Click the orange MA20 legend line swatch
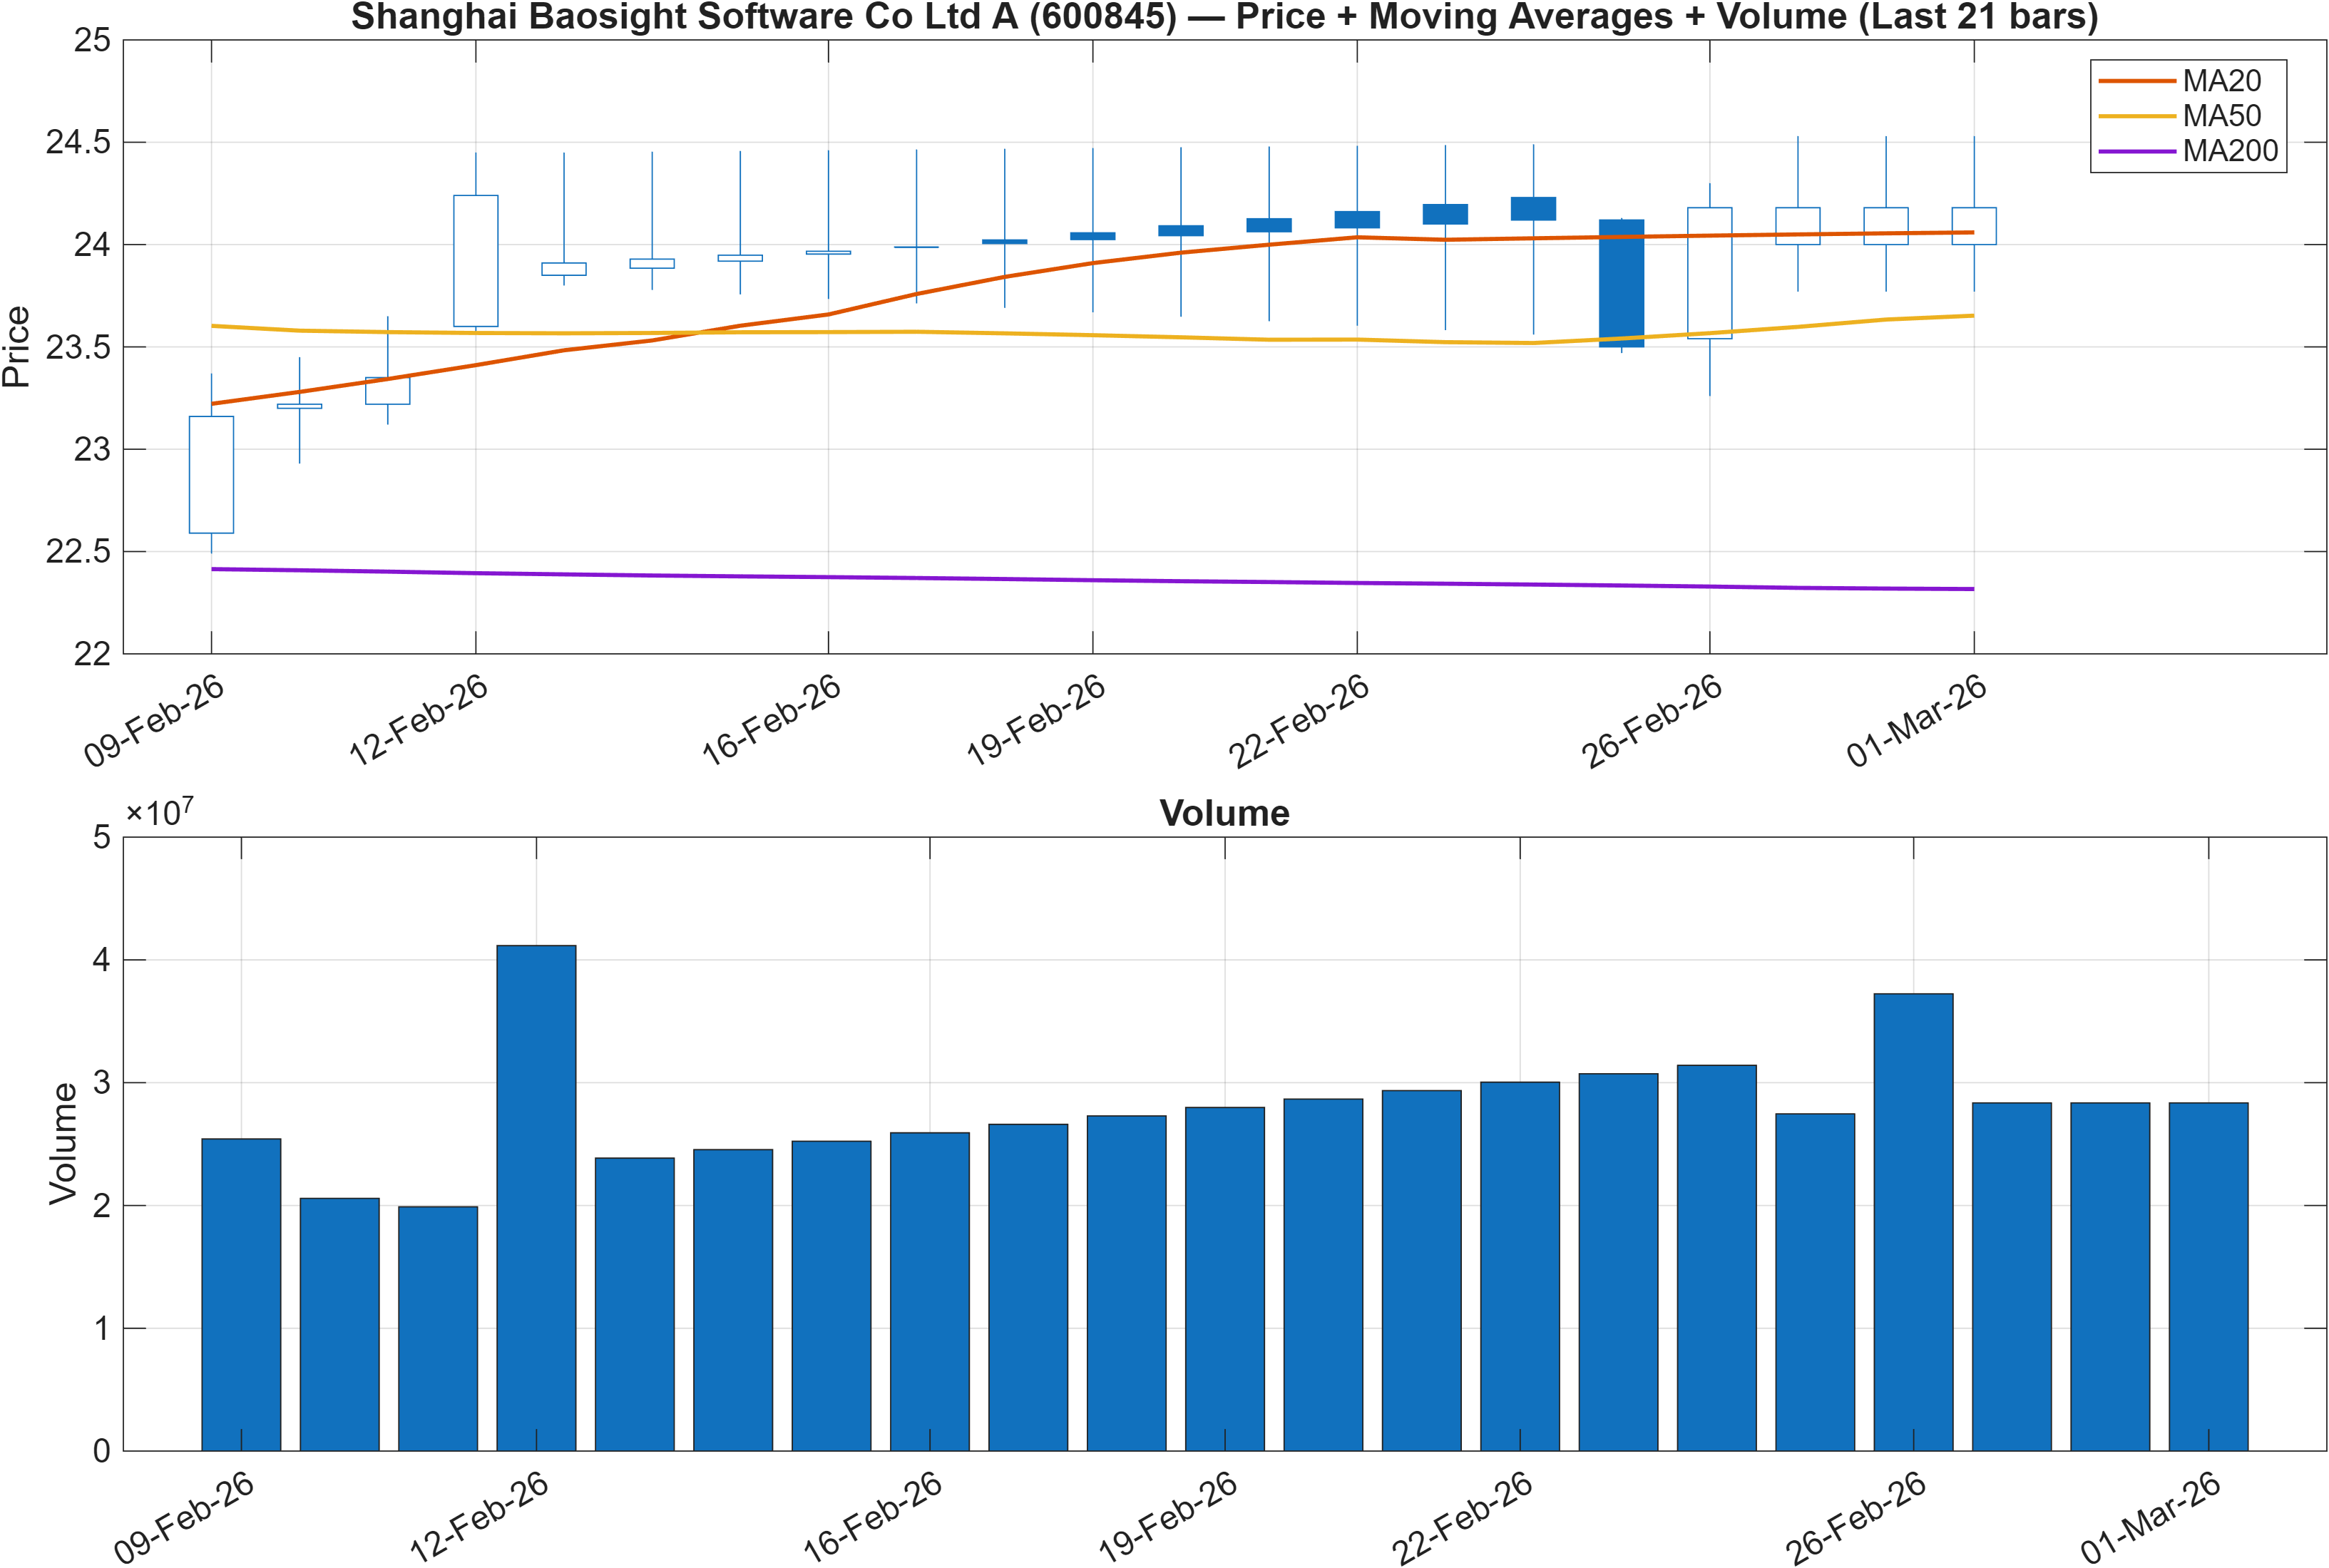 pos(2136,80)
